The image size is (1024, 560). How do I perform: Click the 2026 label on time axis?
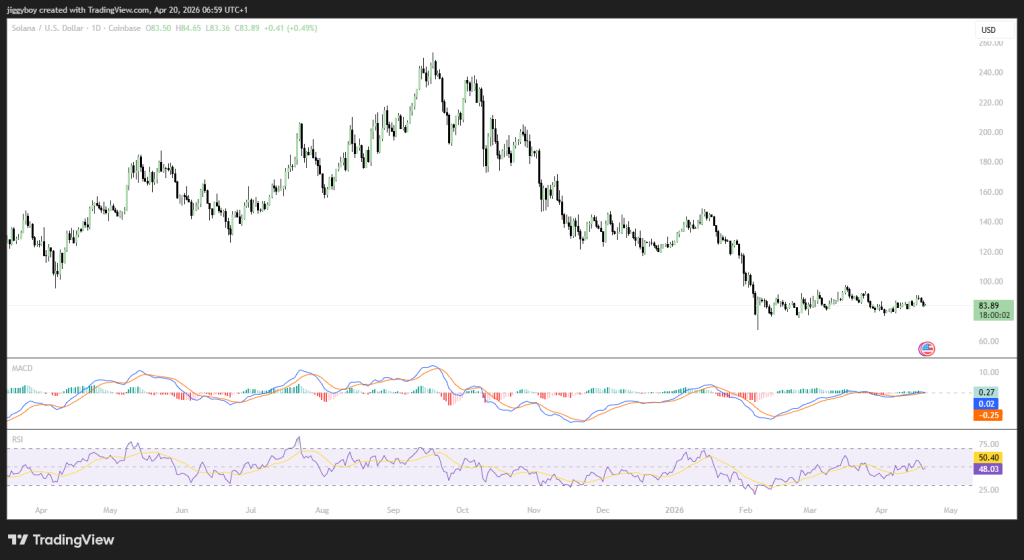(x=674, y=510)
